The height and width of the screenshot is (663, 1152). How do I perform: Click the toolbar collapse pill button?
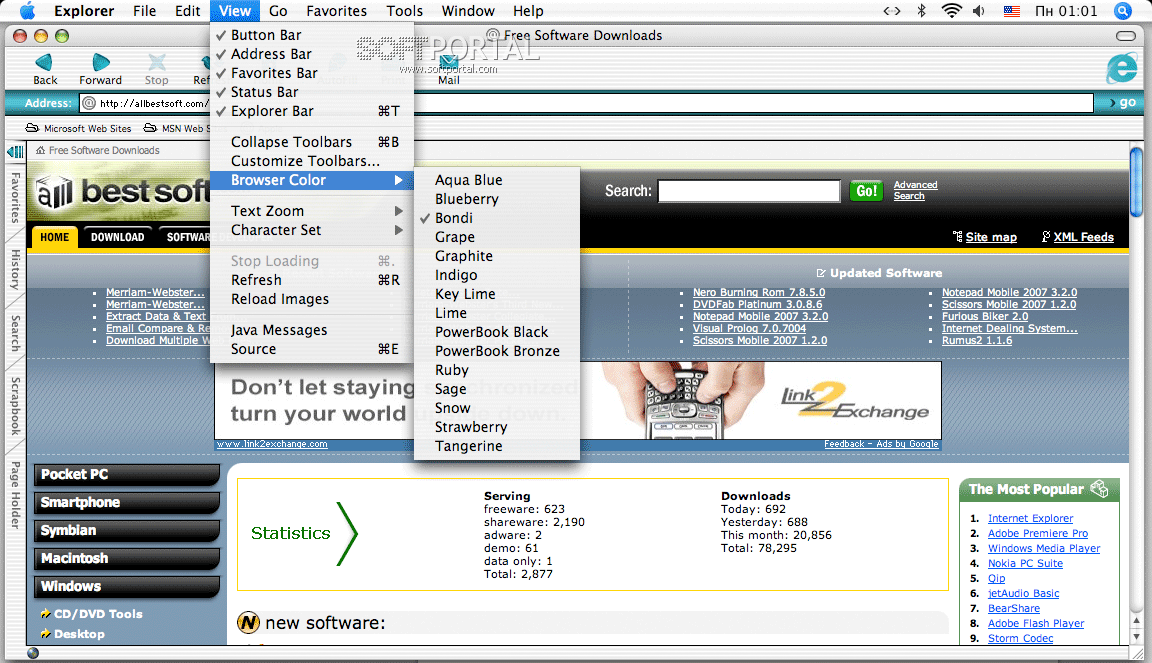tap(1126, 35)
